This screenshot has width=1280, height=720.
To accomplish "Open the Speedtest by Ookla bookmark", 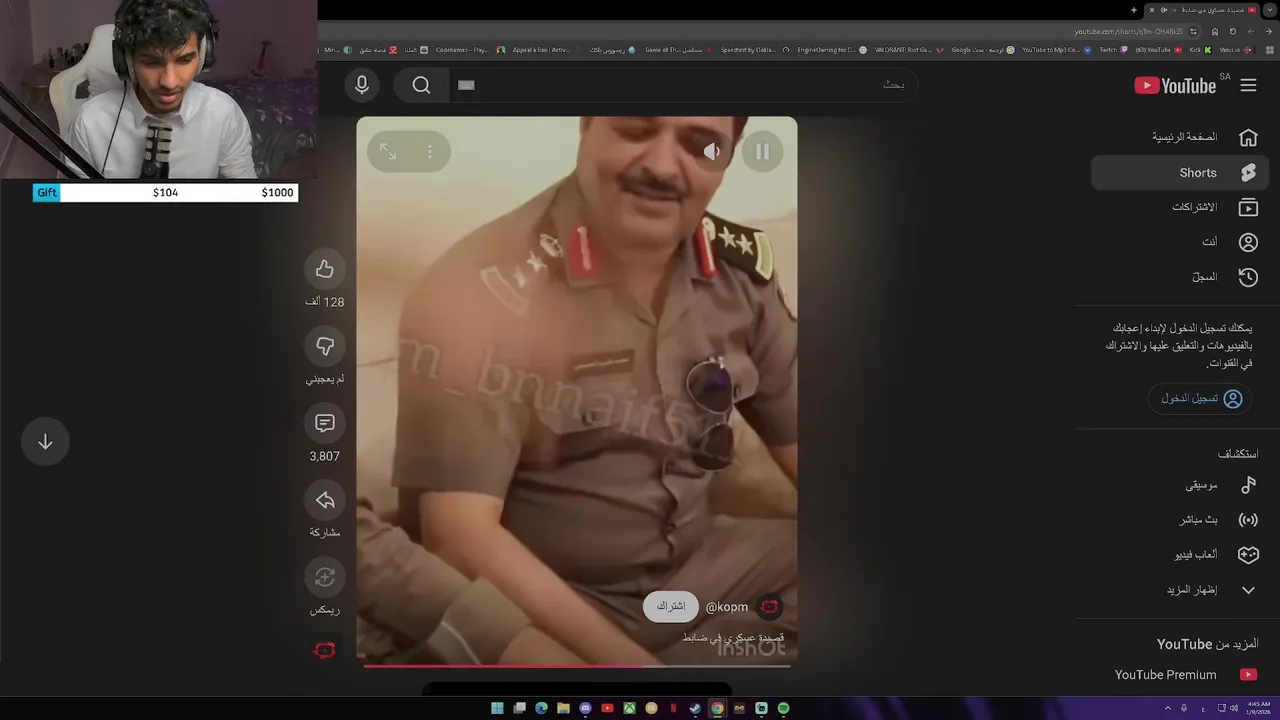I will point(754,50).
